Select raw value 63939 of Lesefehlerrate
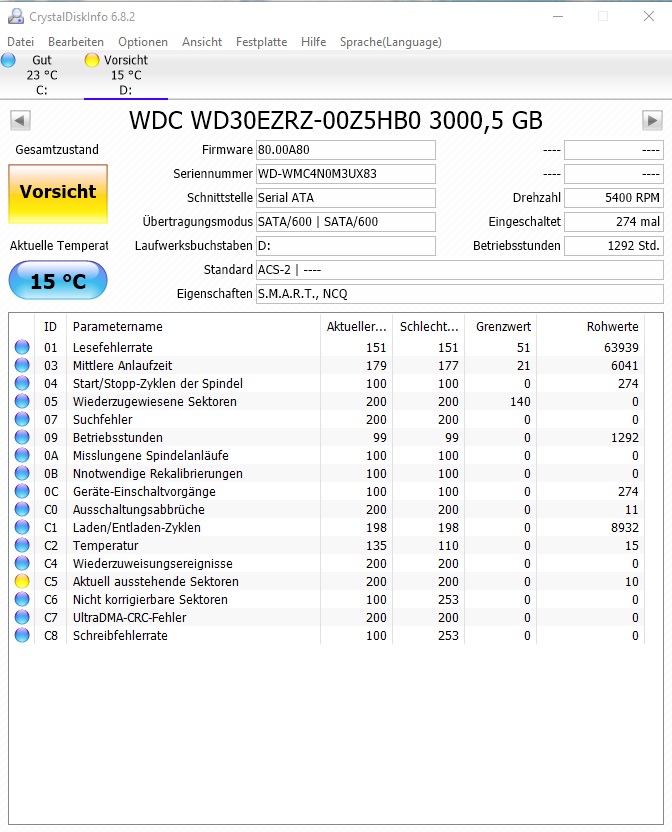Viewport: 672px width, 832px height. tap(621, 348)
